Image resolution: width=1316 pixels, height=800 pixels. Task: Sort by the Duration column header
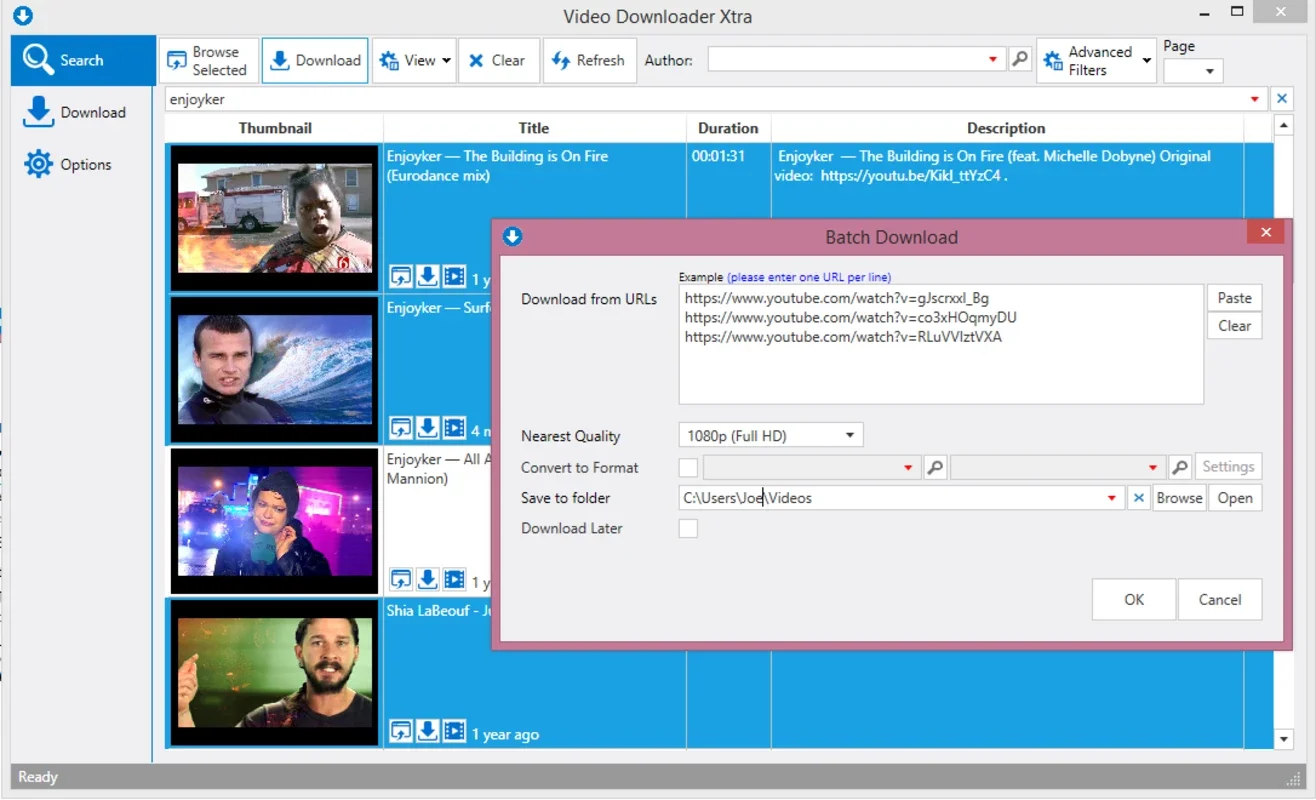pyautogui.click(x=728, y=128)
